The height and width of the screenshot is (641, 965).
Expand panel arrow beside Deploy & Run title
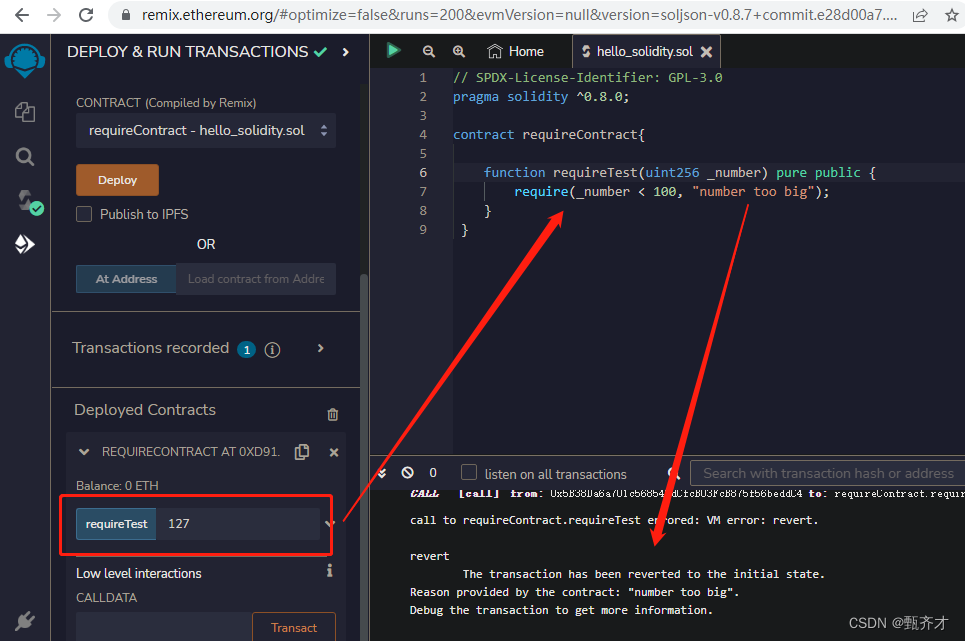[x=346, y=52]
